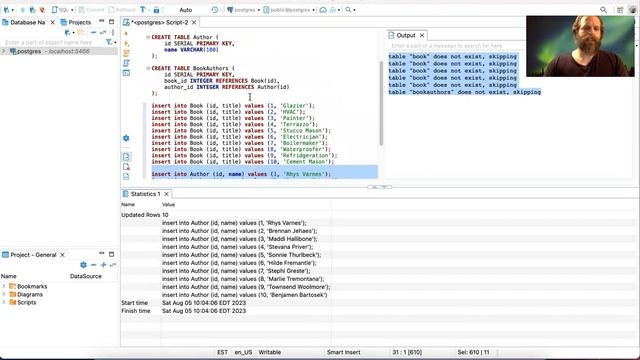Click the bottom-most page icon in editor gutter
640x360 pixels.
point(126,177)
